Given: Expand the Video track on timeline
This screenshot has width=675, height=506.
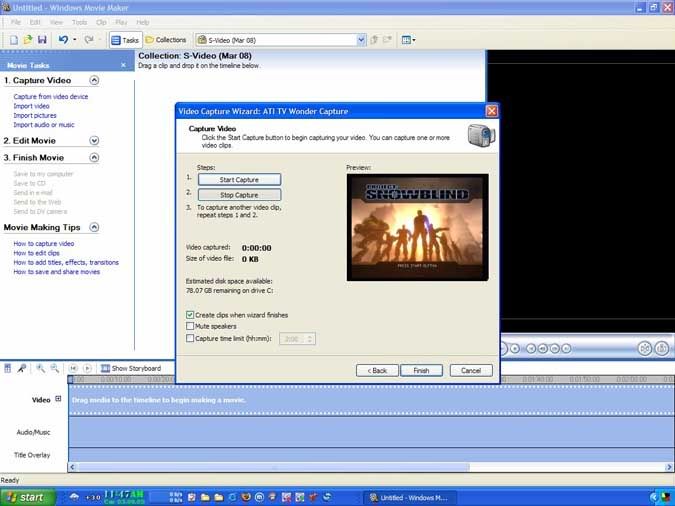Looking at the screenshot, I should (58, 399).
